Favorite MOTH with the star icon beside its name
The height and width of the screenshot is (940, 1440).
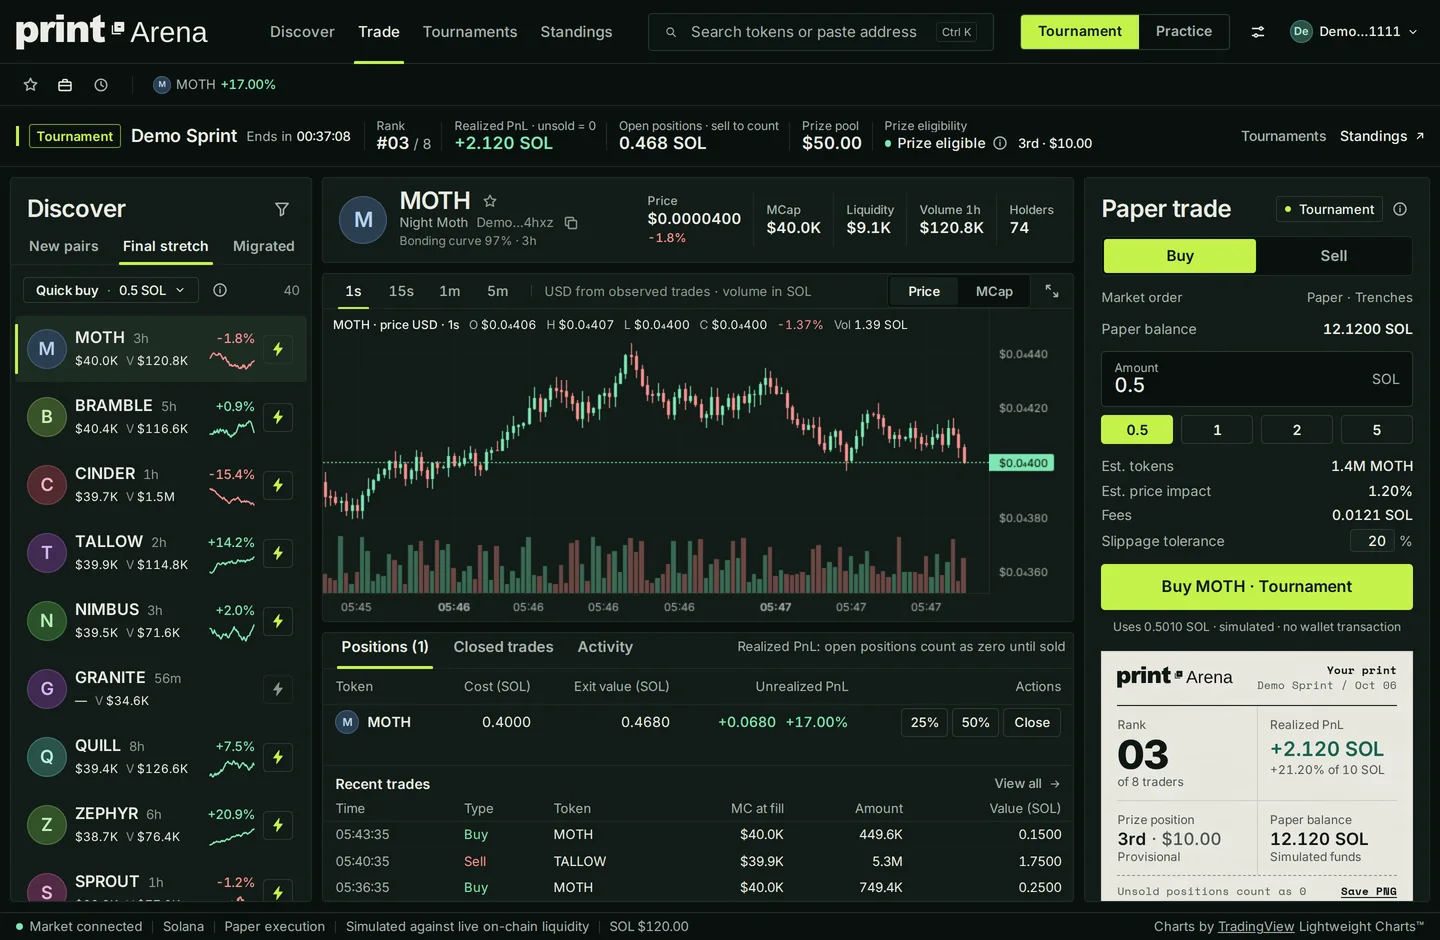pyautogui.click(x=490, y=201)
